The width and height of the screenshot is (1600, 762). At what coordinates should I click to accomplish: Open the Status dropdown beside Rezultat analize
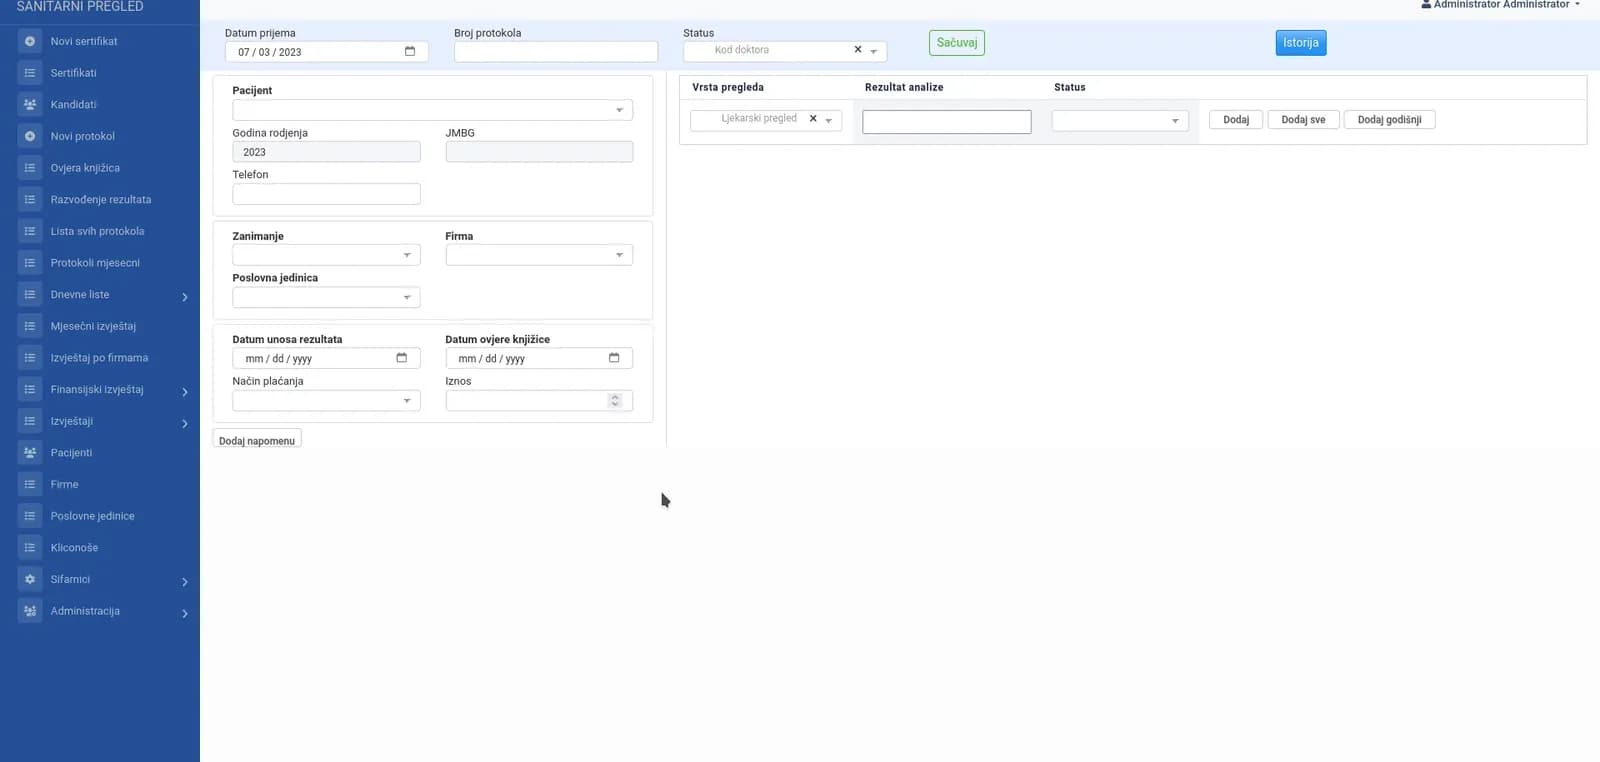(x=1120, y=121)
